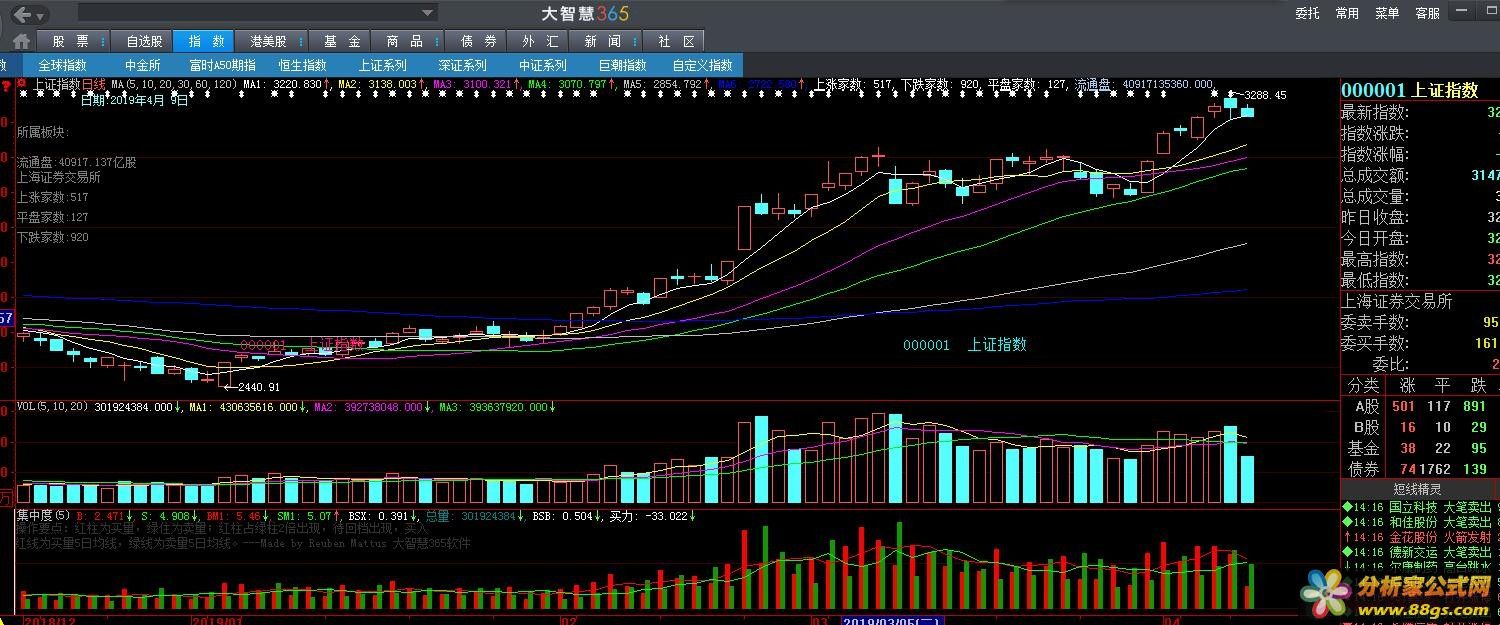This screenshot has height=625, width=1500.
Task: Click the green MA4: 3070.797 value
Action: click(567, 84)
